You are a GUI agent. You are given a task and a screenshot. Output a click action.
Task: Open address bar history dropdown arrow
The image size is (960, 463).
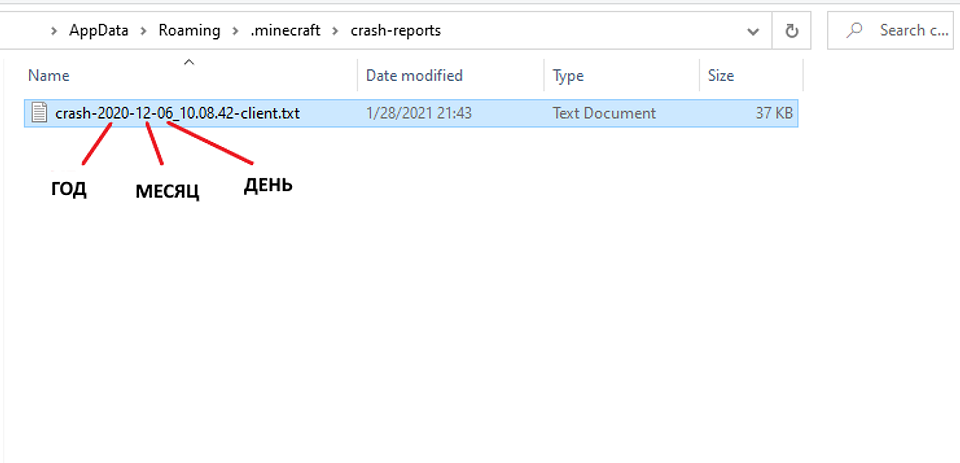point(754,31)
